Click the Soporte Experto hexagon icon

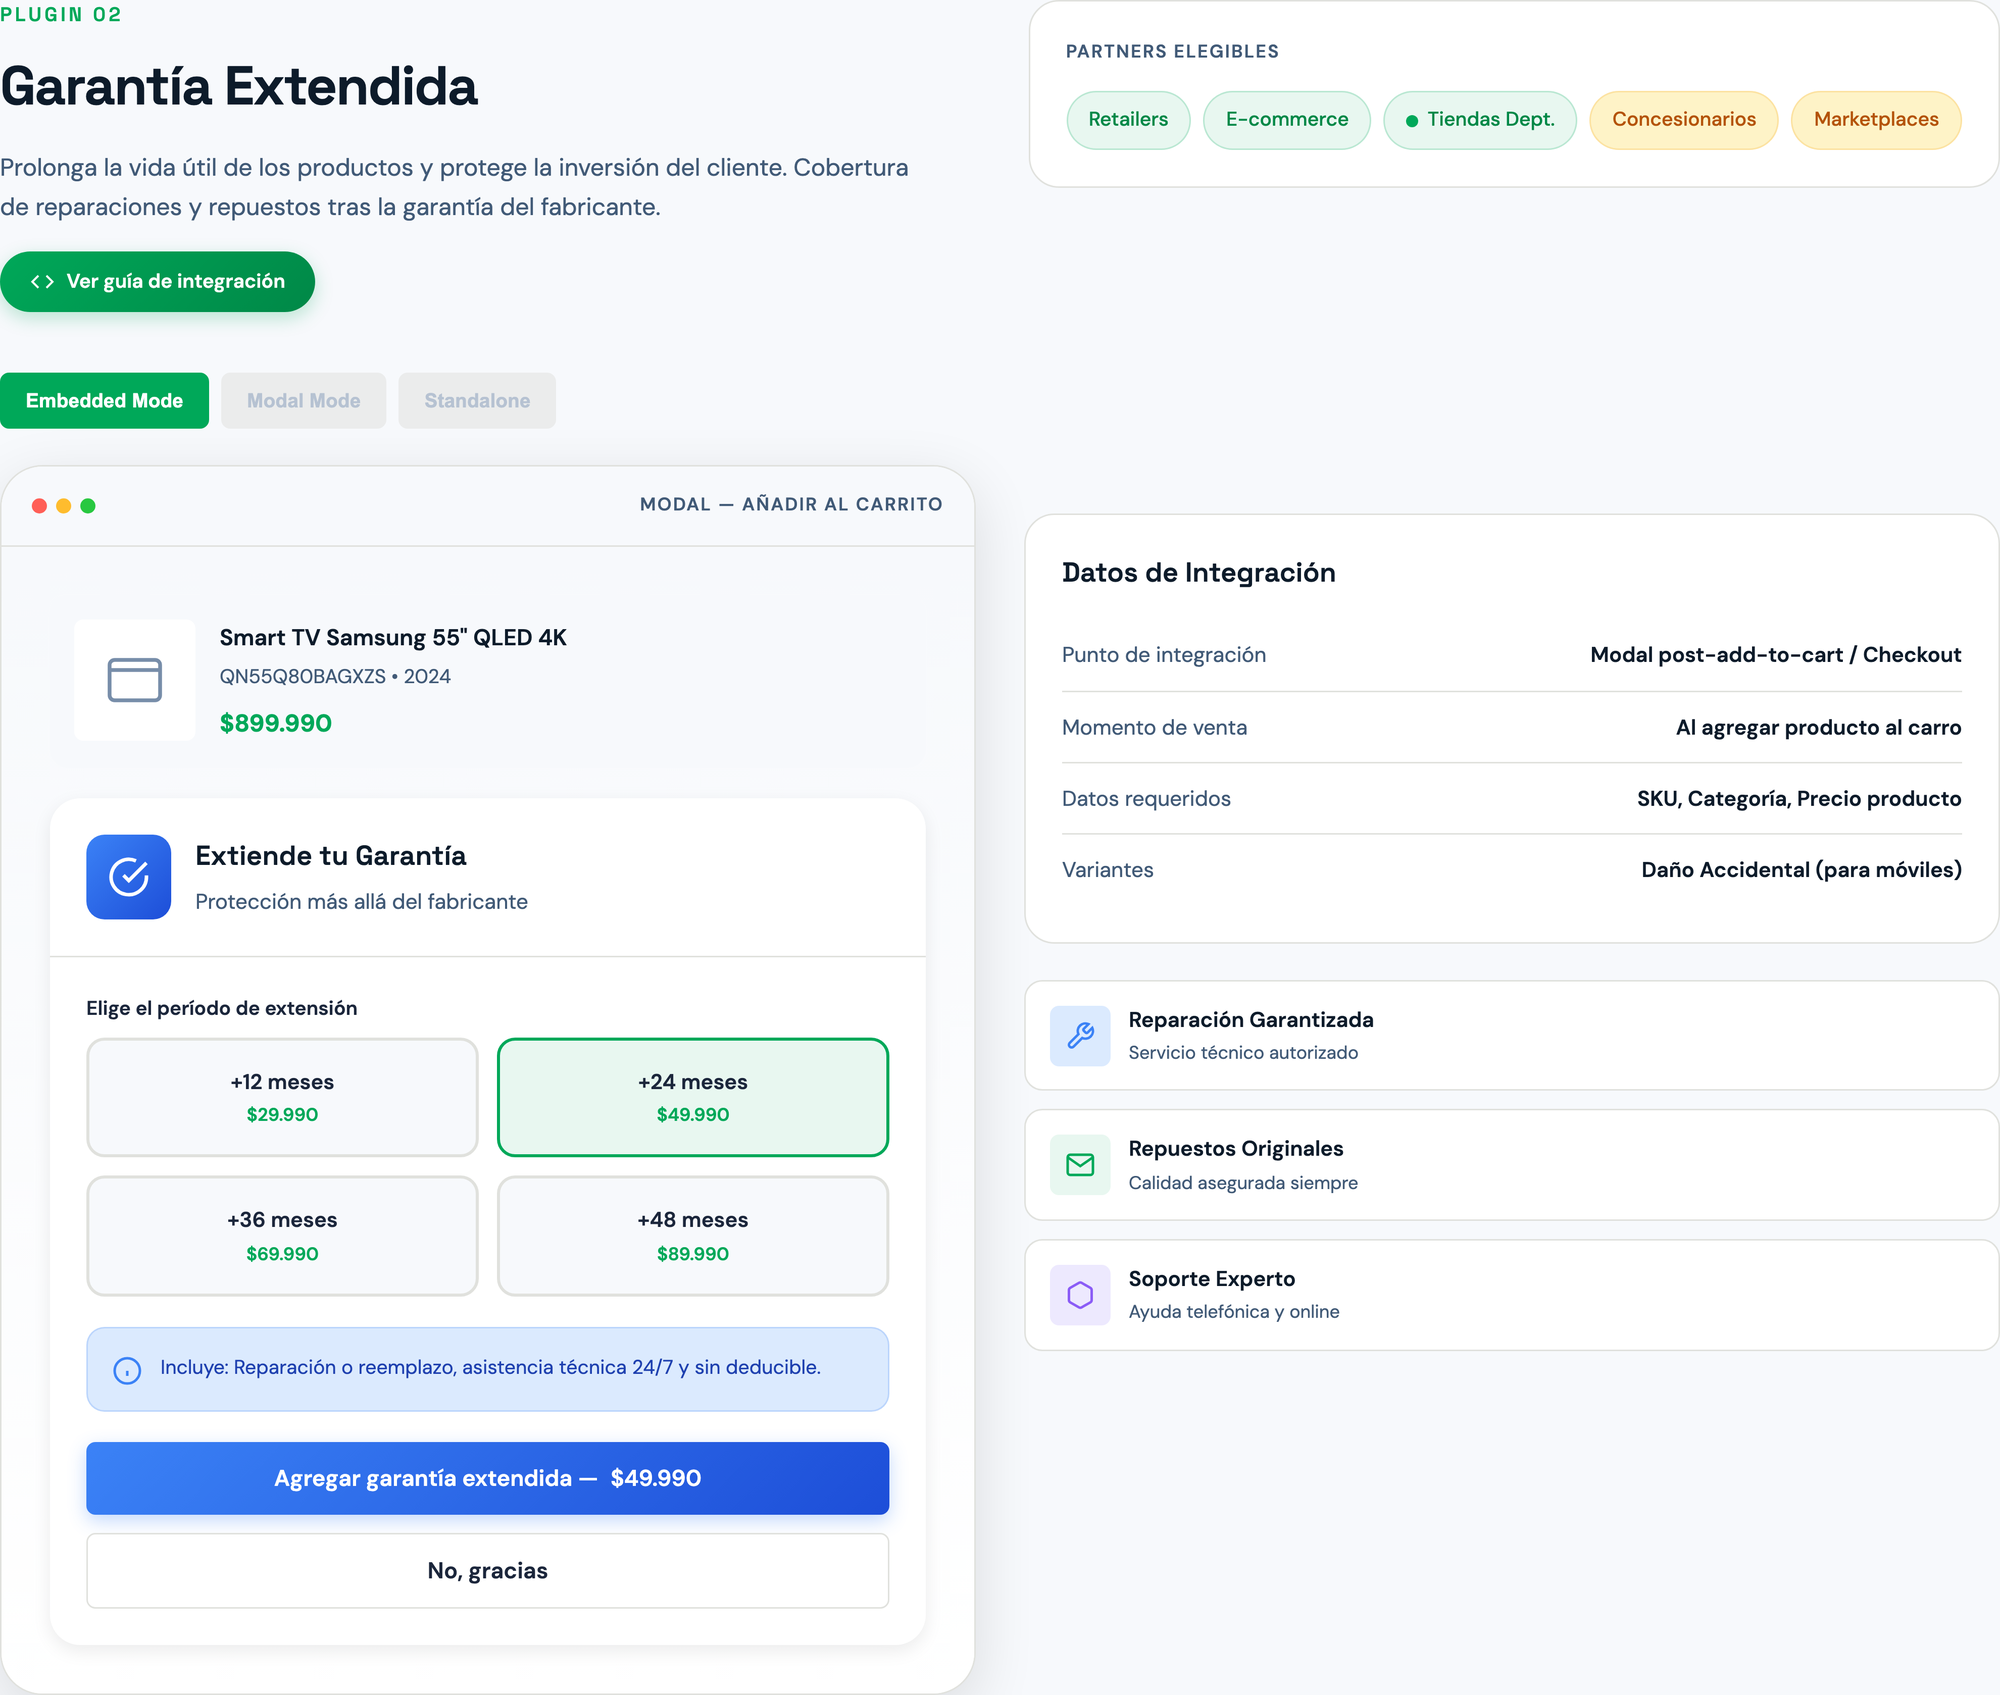point(1080,1294)
